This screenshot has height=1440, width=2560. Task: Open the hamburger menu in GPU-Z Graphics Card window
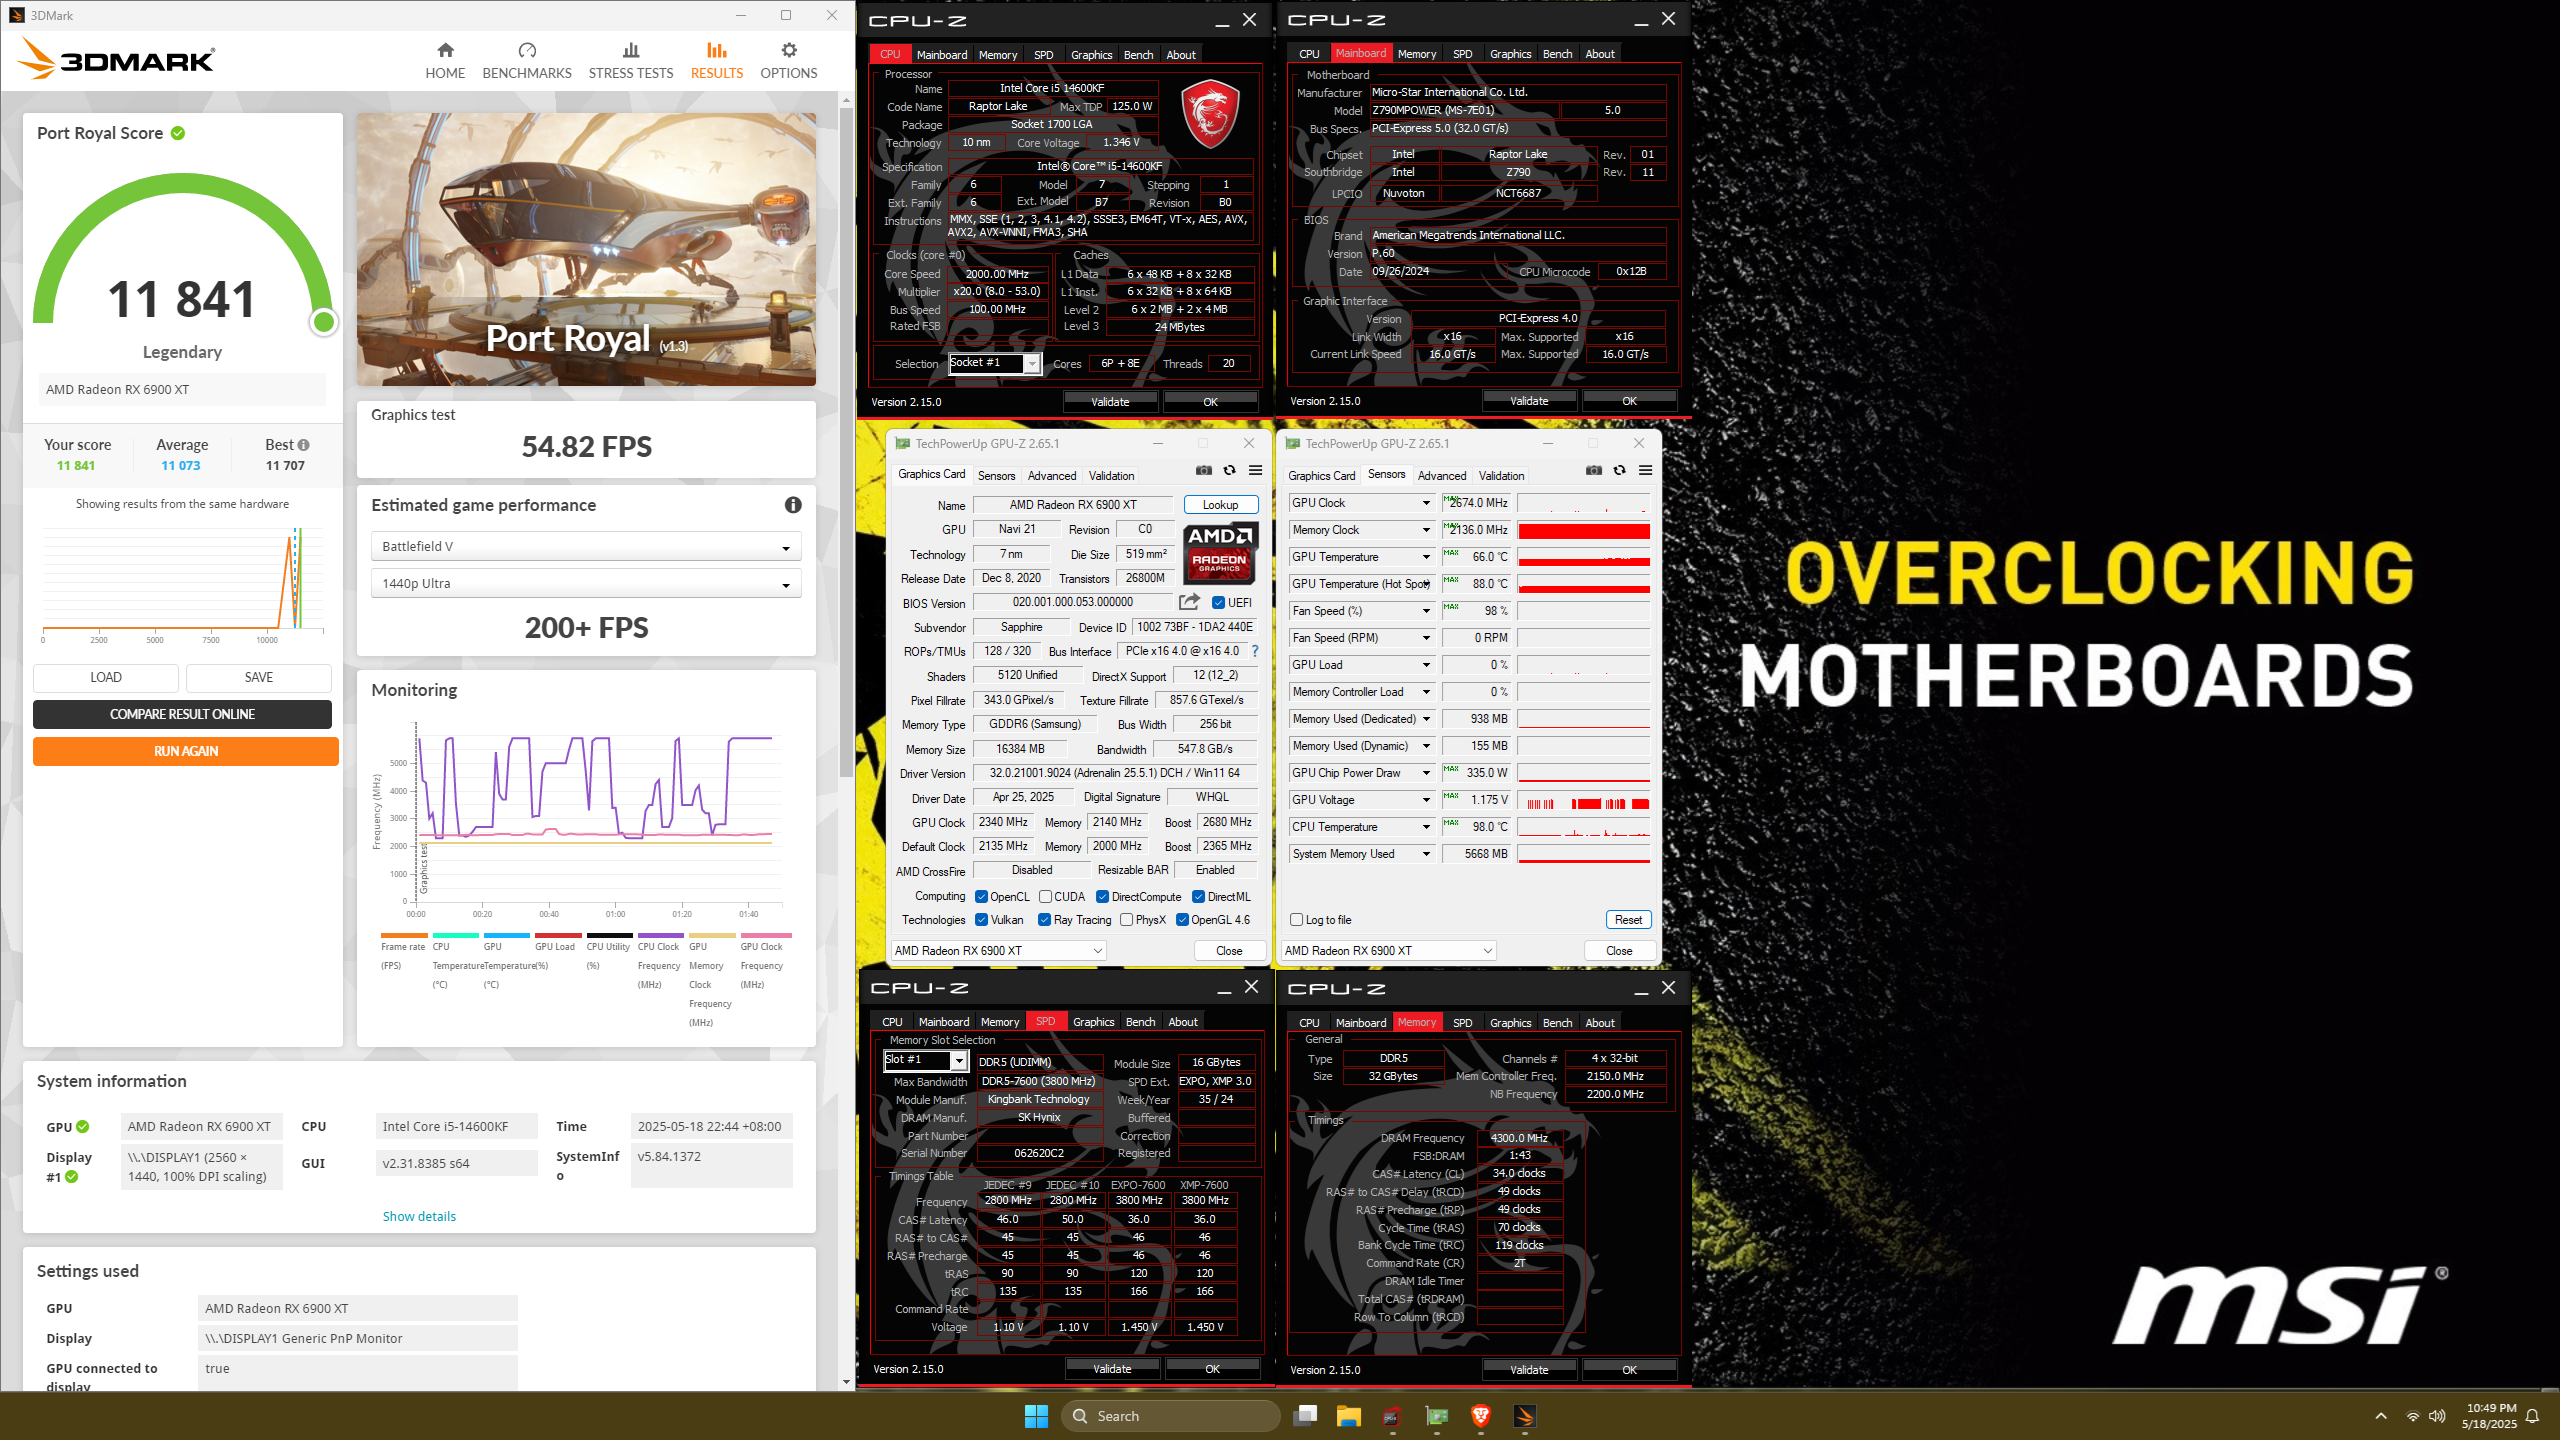click(1256, 471)
